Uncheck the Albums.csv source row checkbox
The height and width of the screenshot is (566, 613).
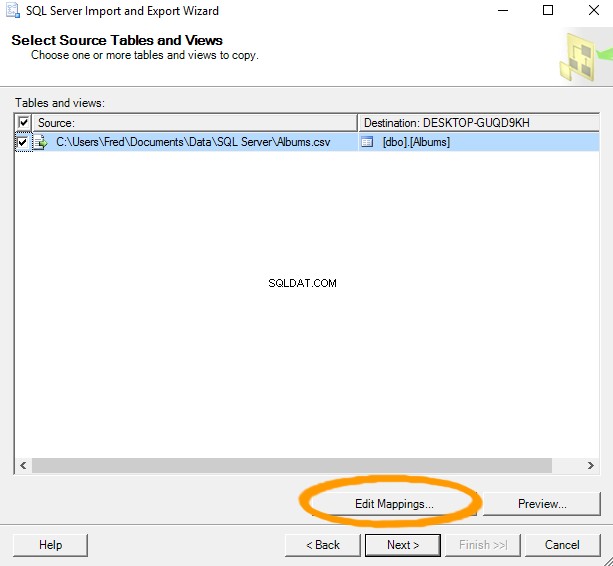coord(23,142)
